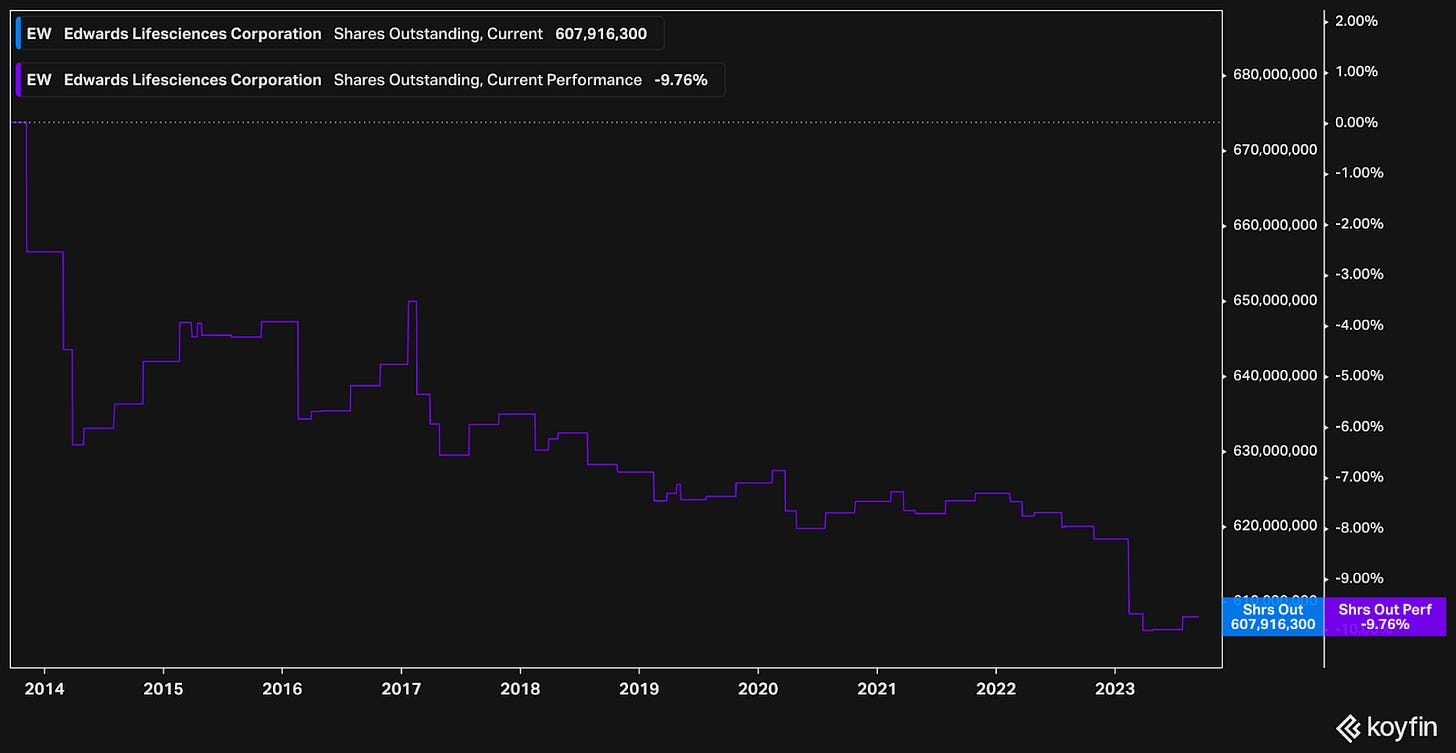The height and width of the screenshot is (753, 1456).
Task: Click the 630,000,000 axis value
Action: click(x=1275, y=451)
